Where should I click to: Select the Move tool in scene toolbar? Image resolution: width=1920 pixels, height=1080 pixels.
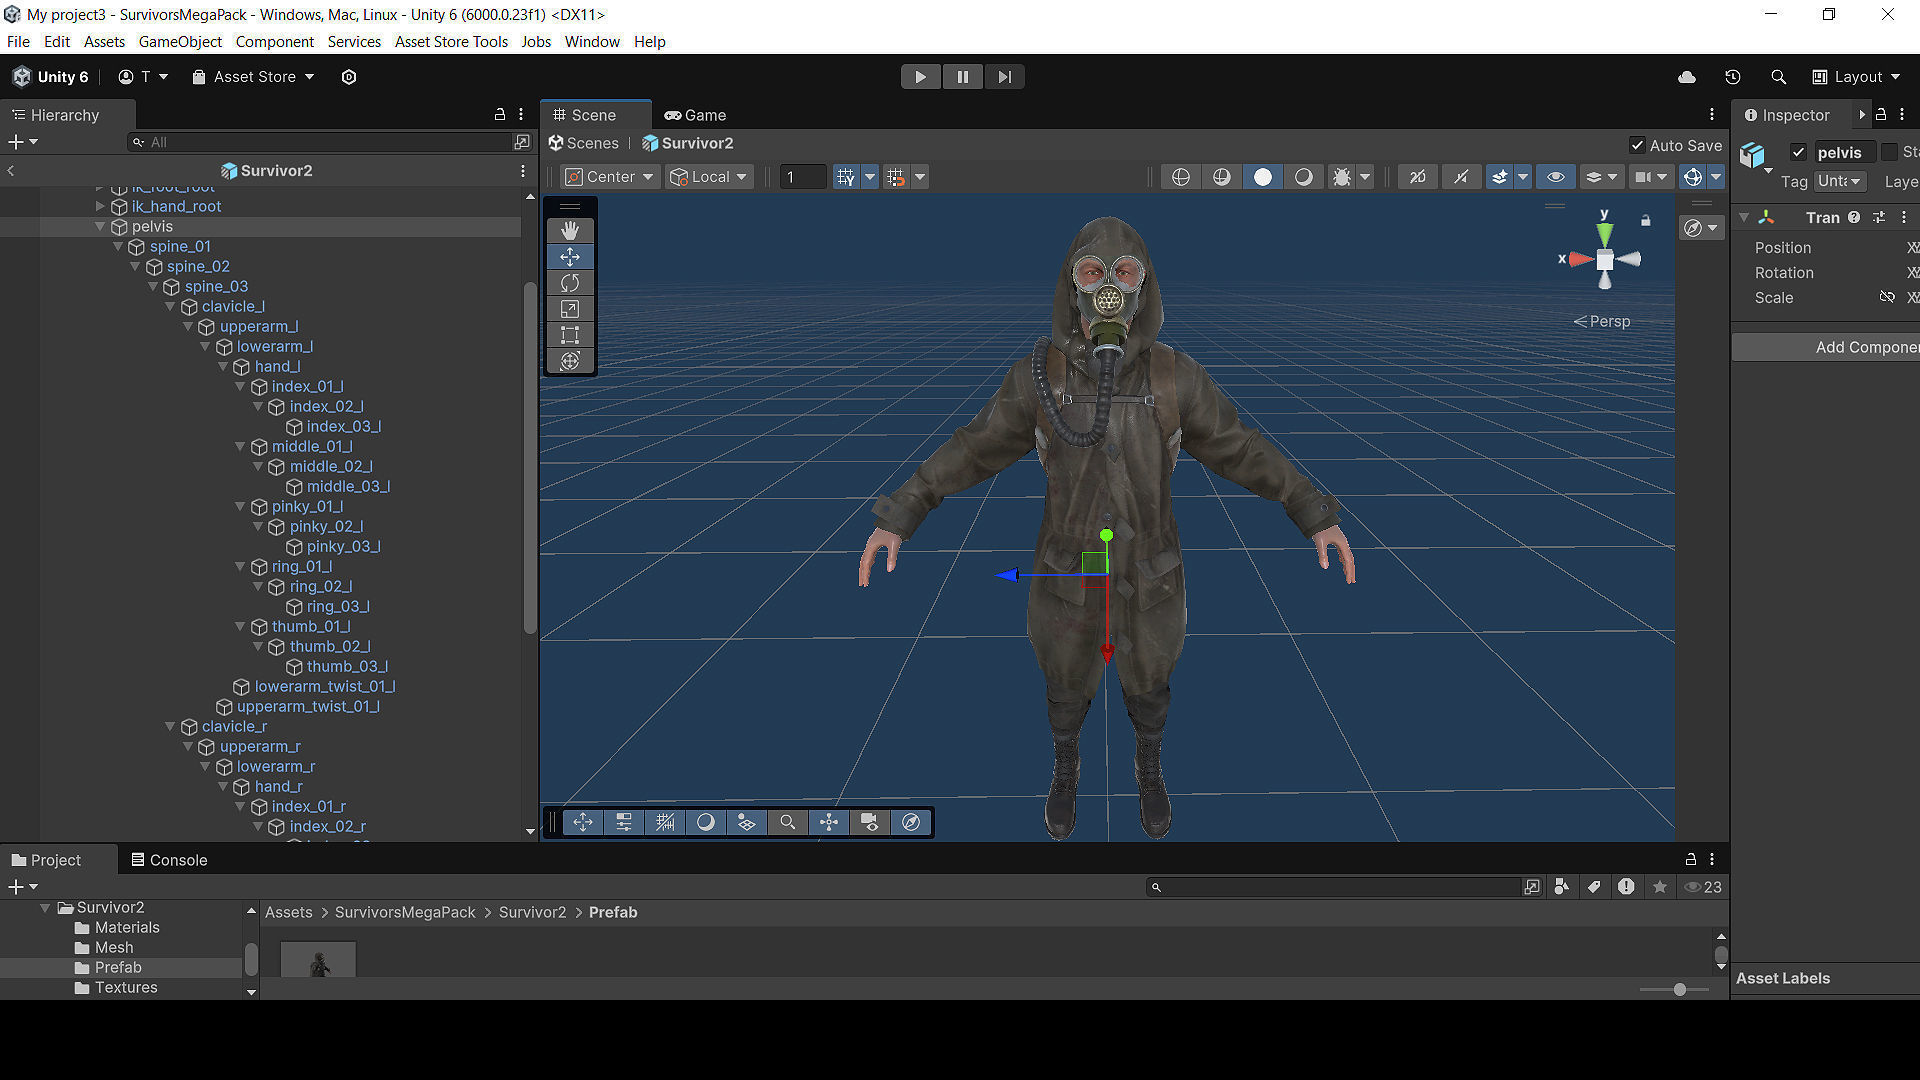570,256
